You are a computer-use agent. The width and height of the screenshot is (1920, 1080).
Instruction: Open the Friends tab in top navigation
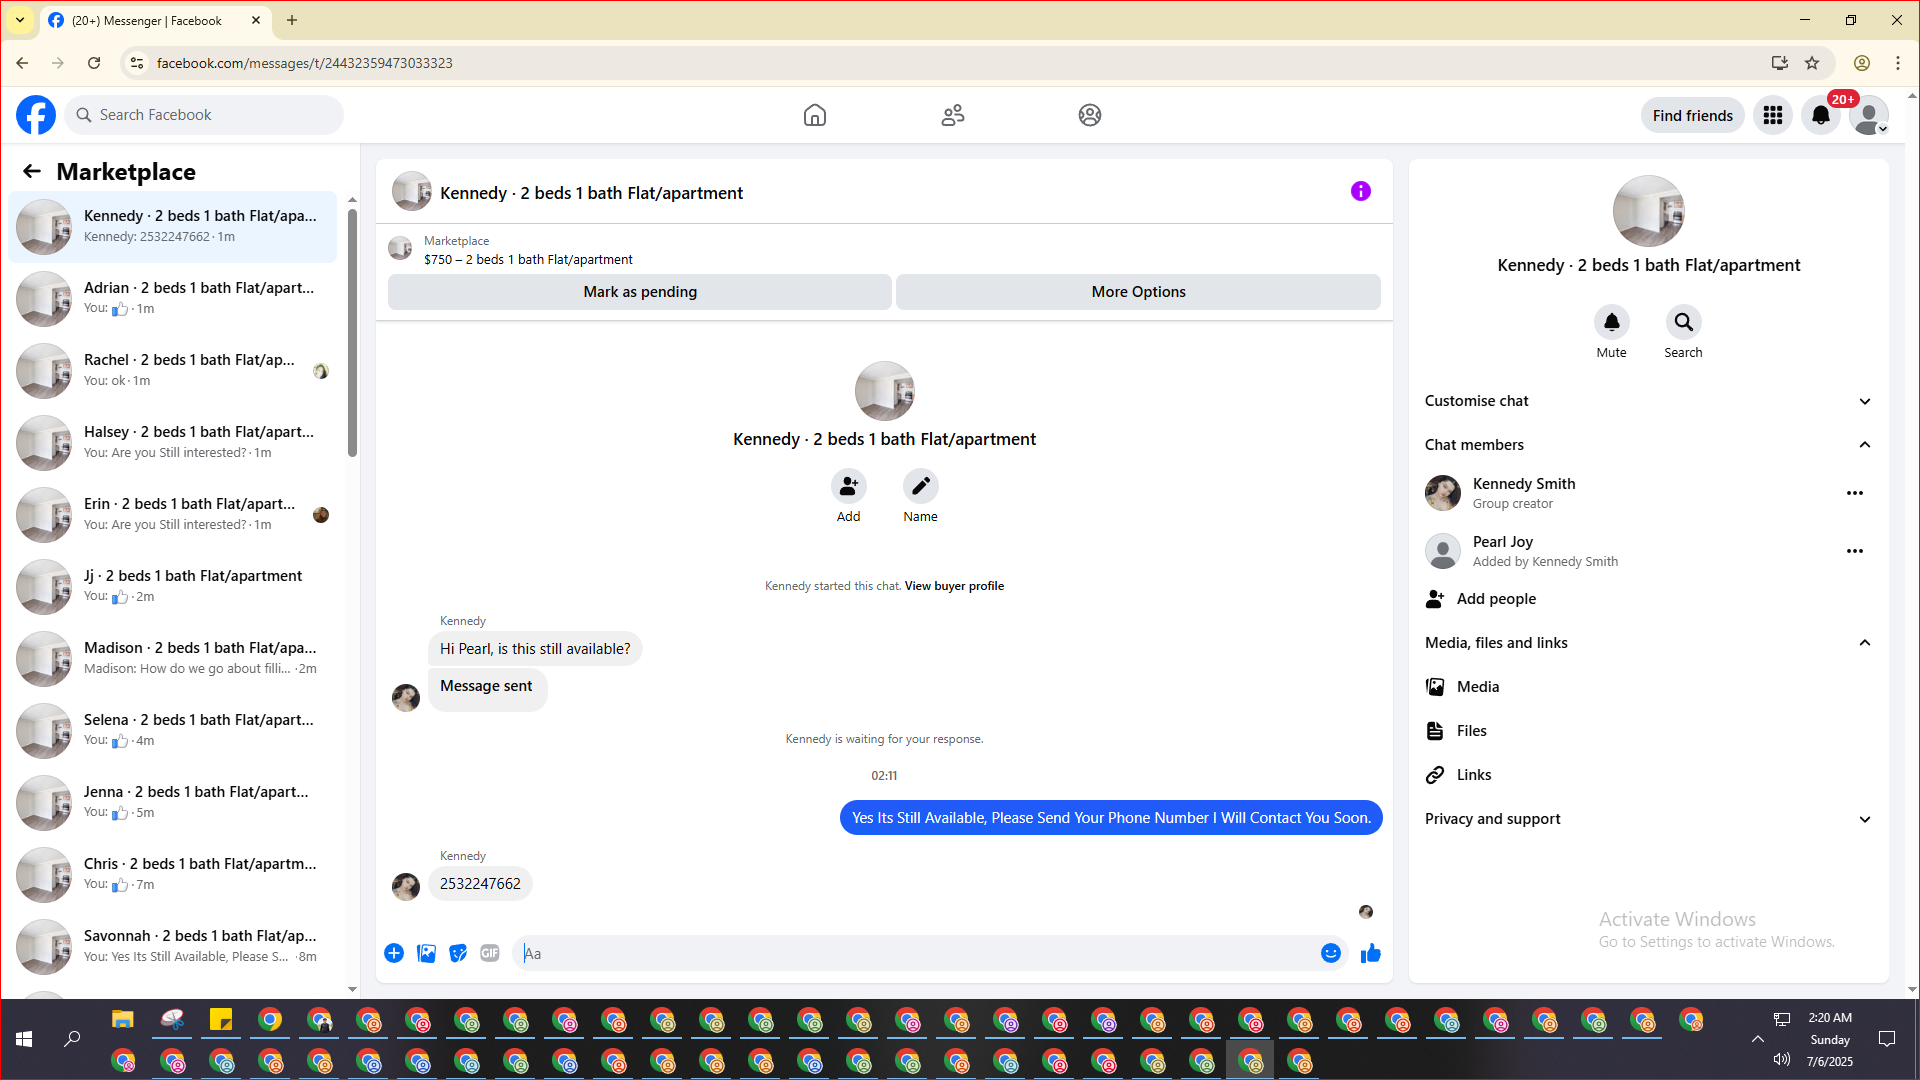(x=952, y=115)
